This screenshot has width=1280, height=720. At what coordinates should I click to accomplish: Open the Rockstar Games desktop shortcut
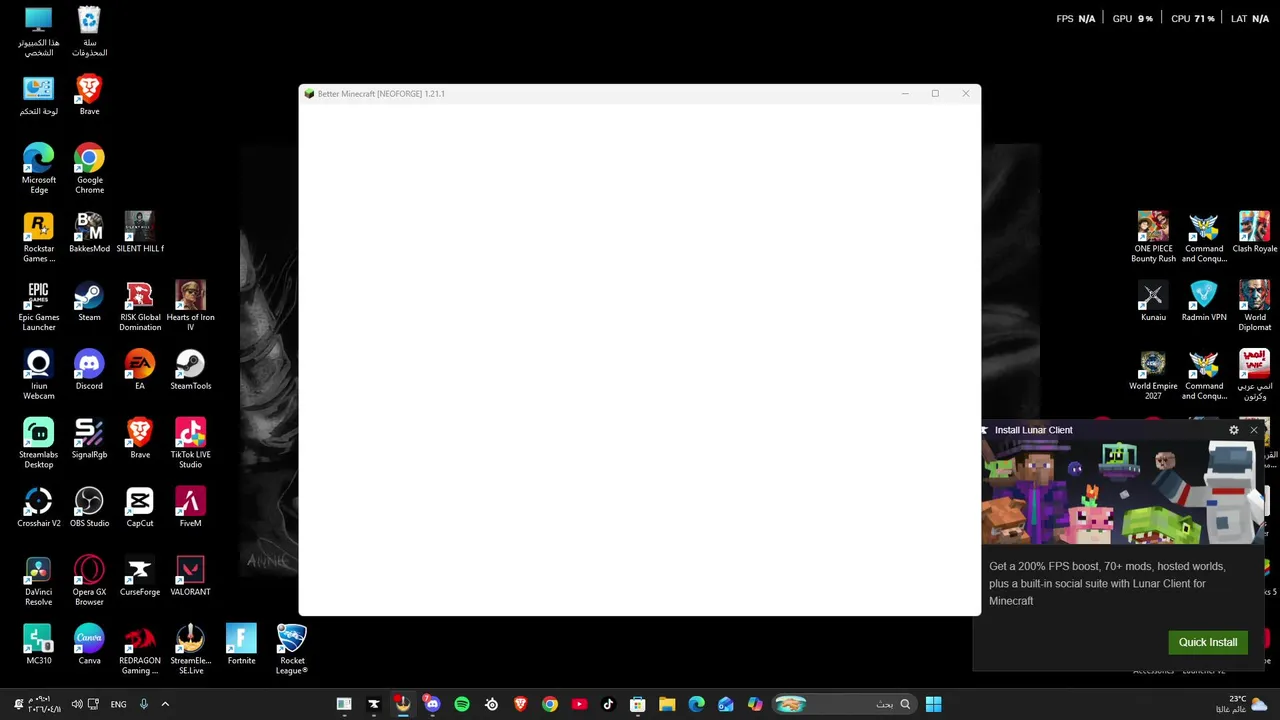(39, 237)
